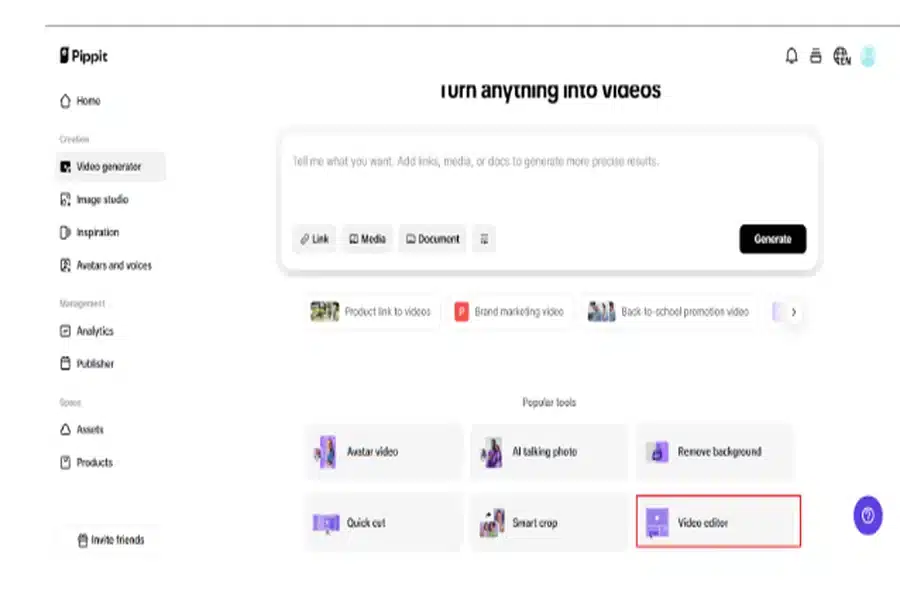Click the Image studio icon
Screen dimensions: 900x600
[65, 200]
